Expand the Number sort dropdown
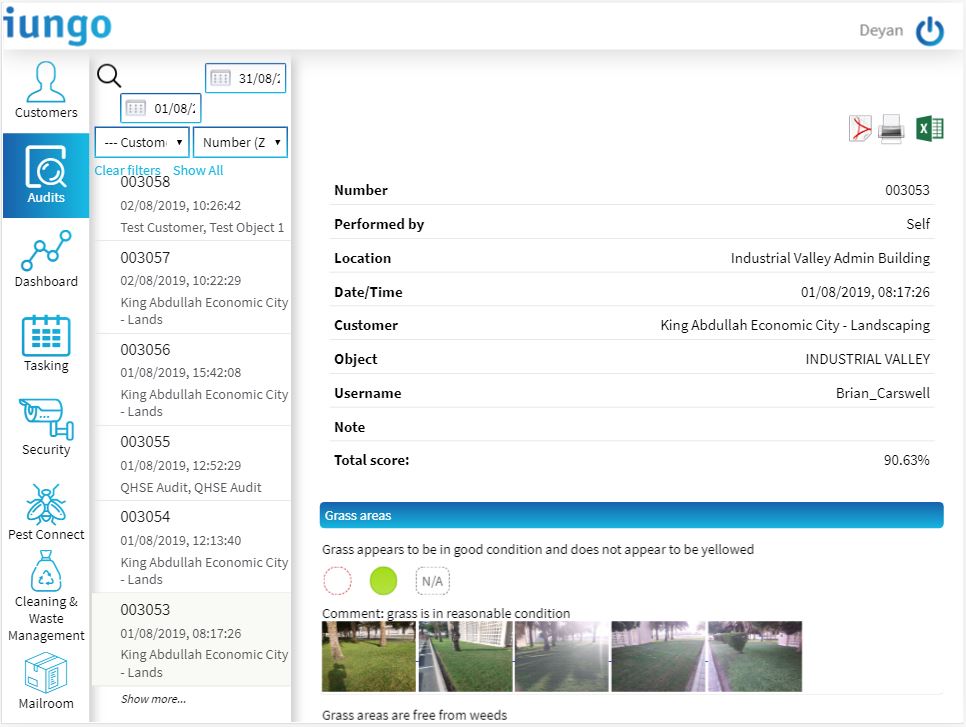 (241, 142)
